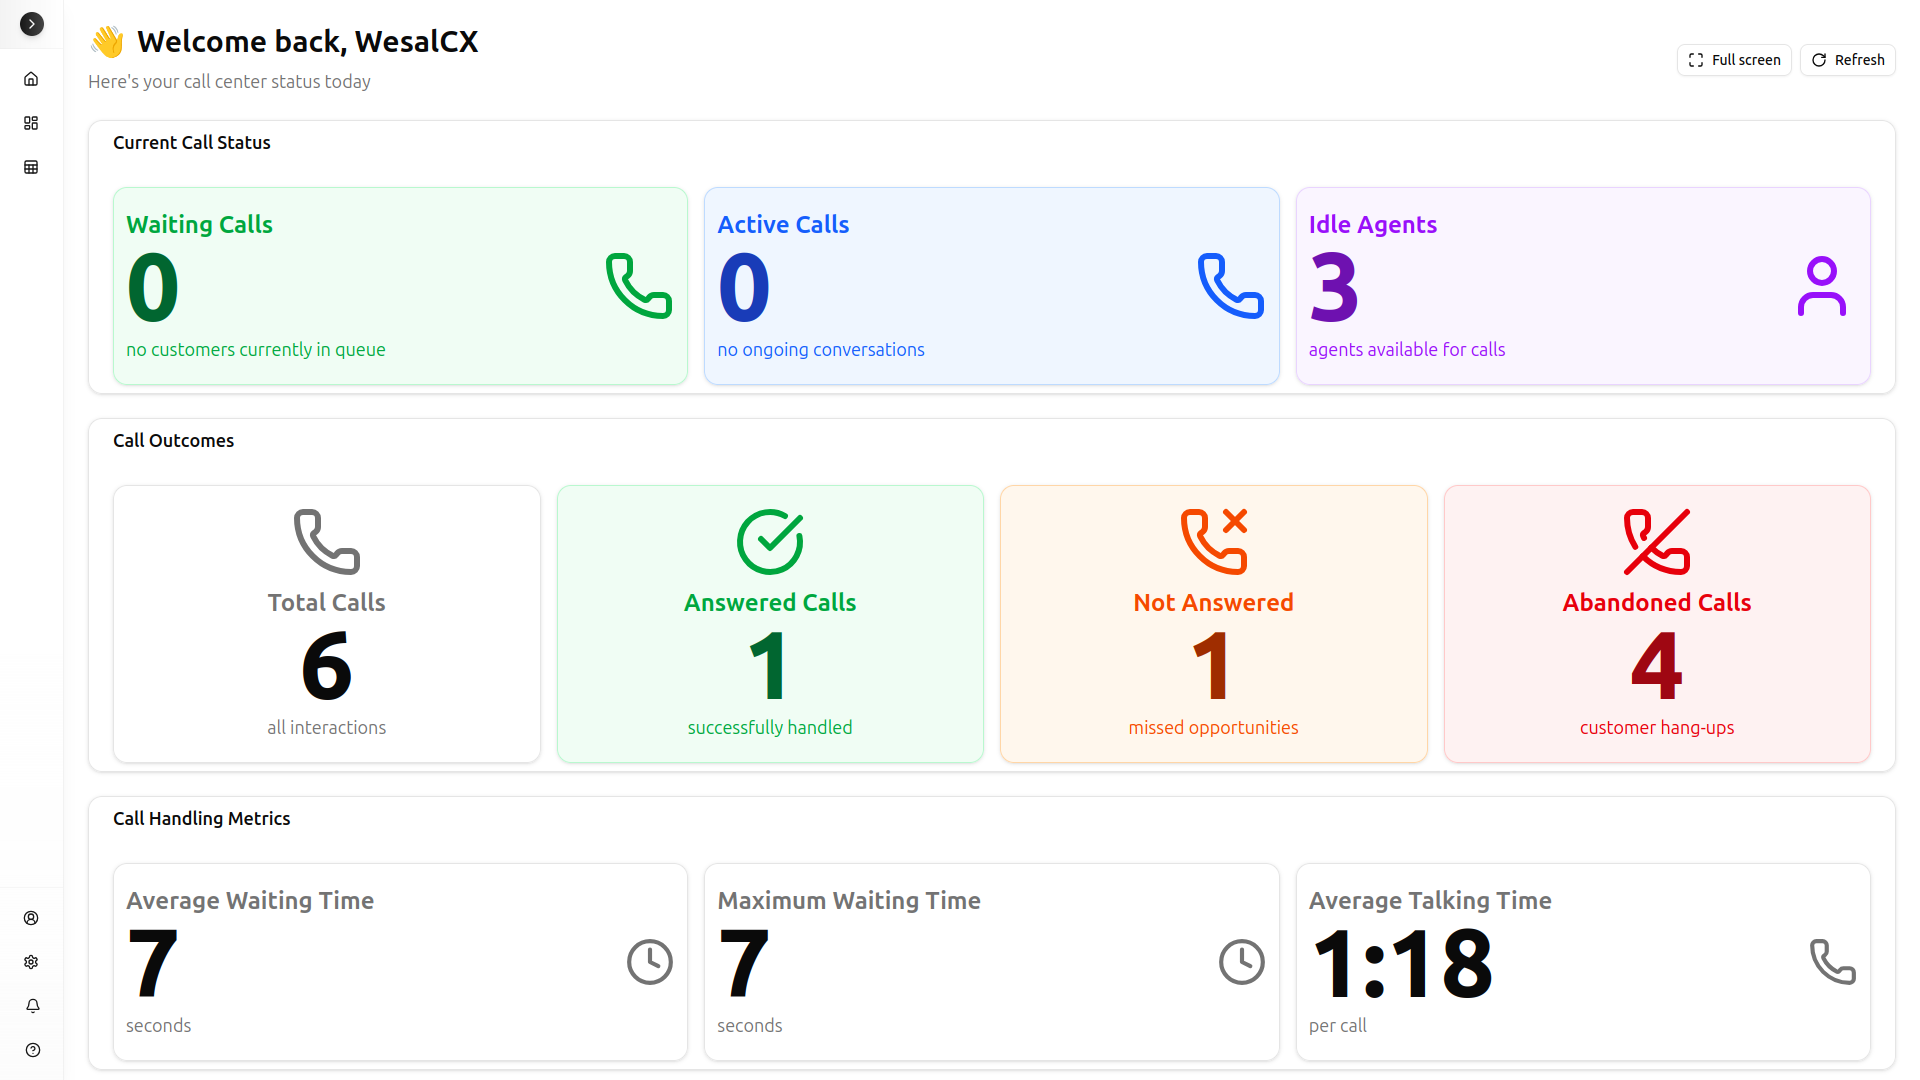
Task: Click the green Waiting Calls phone icon
Action: click(638, 286)
